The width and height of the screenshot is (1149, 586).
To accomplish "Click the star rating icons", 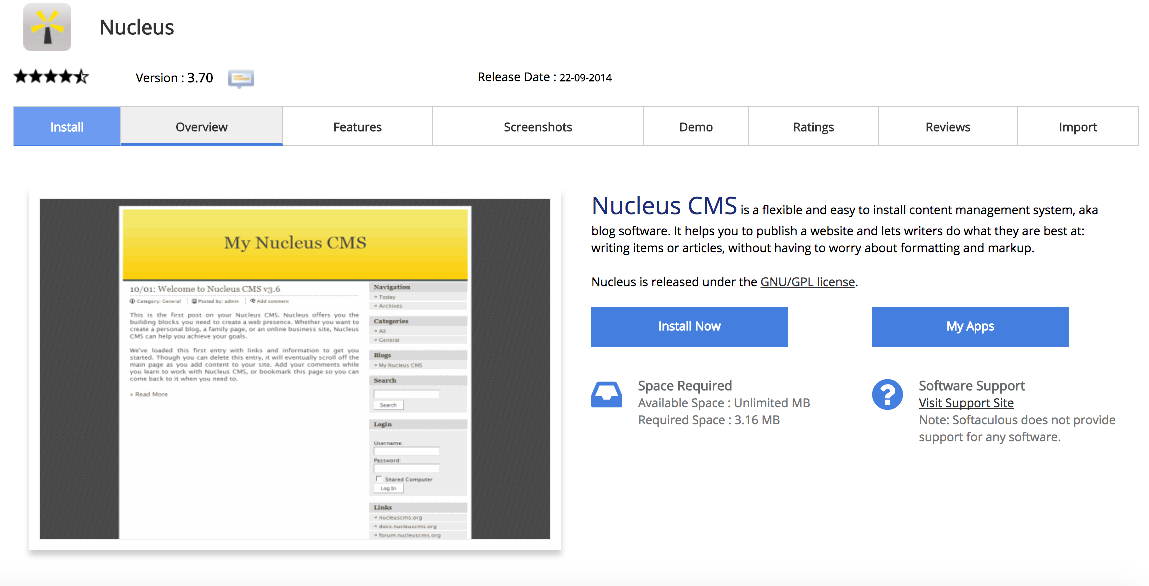I will point(51,76).
